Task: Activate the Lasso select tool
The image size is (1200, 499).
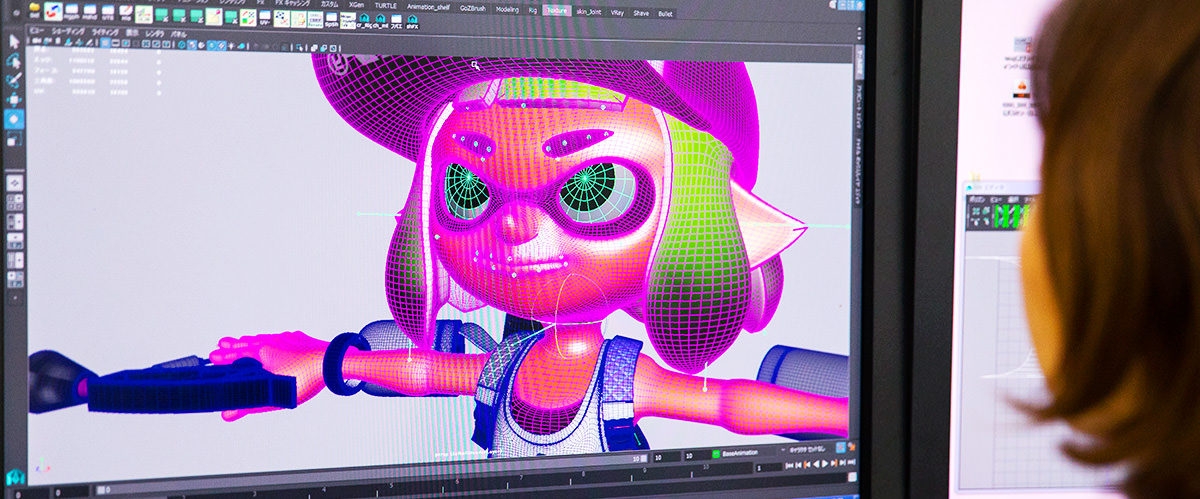Action: coord(14,62)
